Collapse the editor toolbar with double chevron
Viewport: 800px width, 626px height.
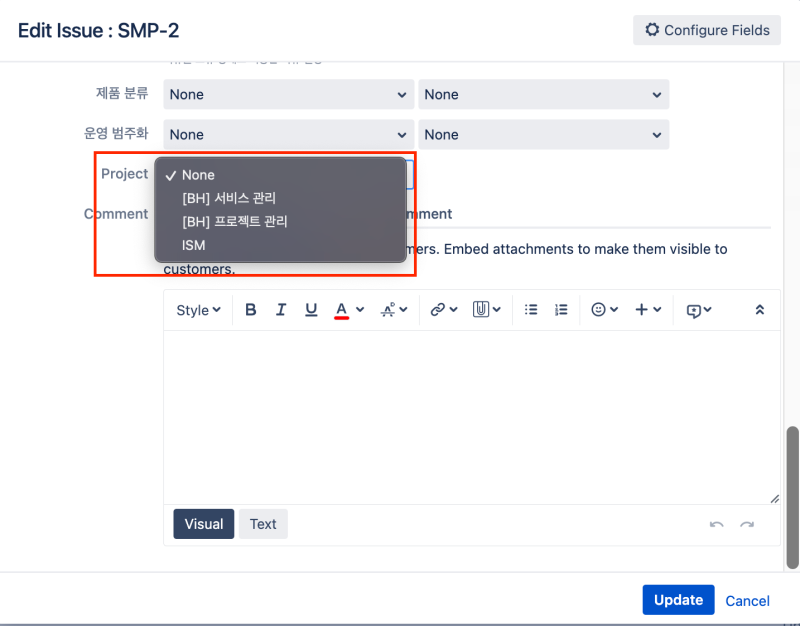coord(760,310)
